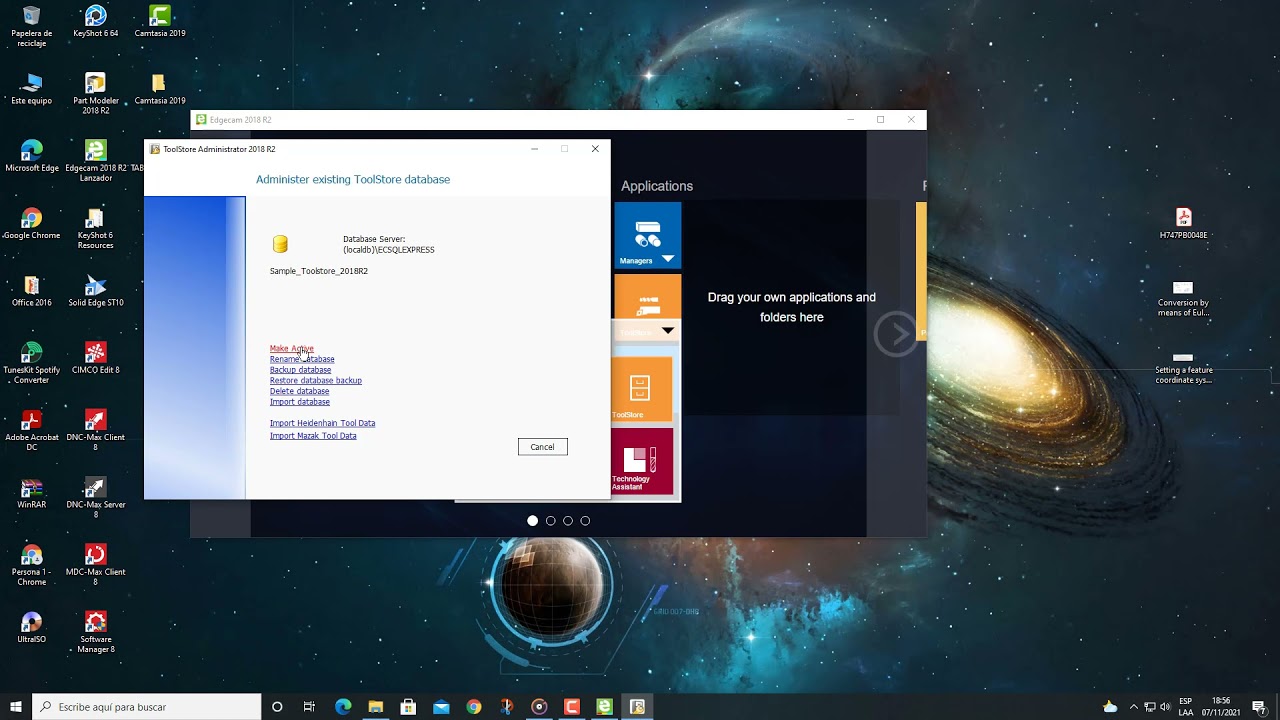The image size is (1280, 720).
Task: Show hidden system tray icons
Action: 1133,707
